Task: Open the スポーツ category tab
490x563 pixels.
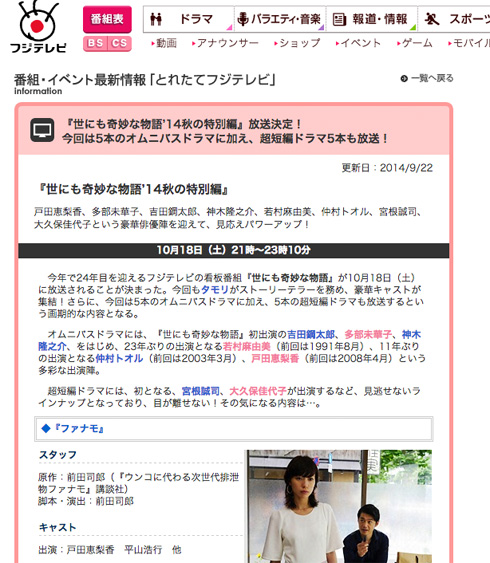Action: point(454,19)
